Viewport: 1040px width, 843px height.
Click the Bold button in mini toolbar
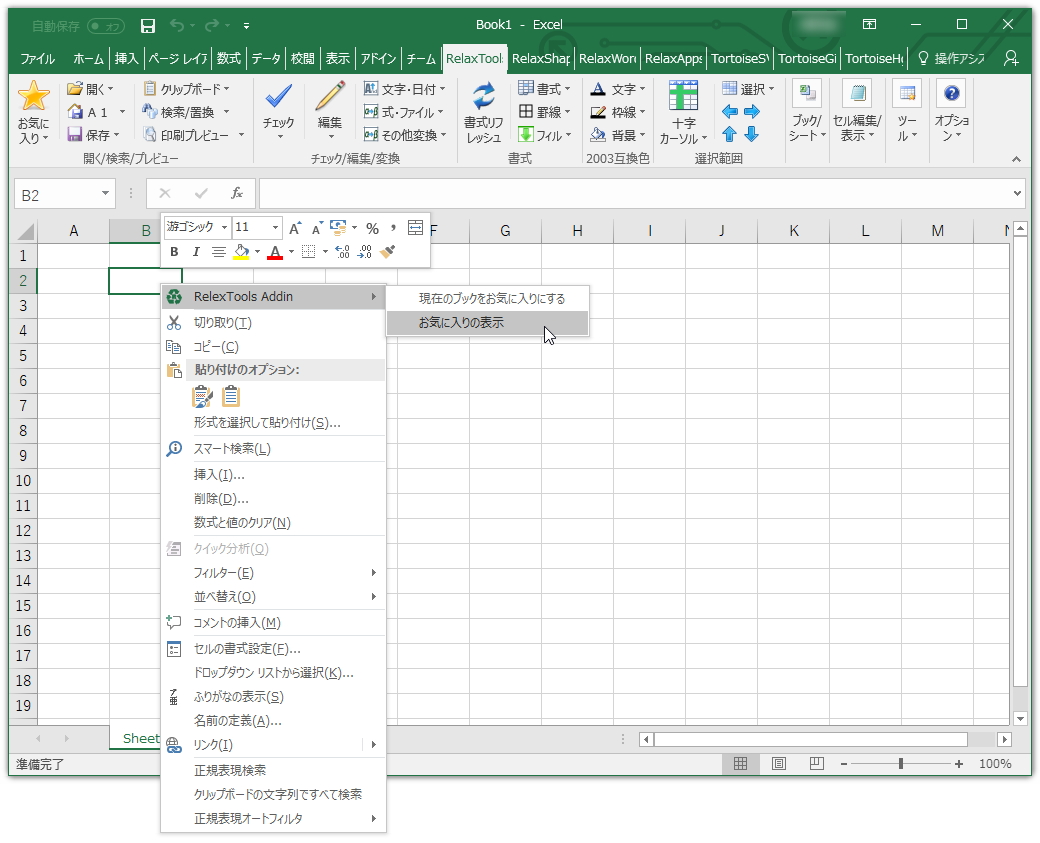[174, 252]
